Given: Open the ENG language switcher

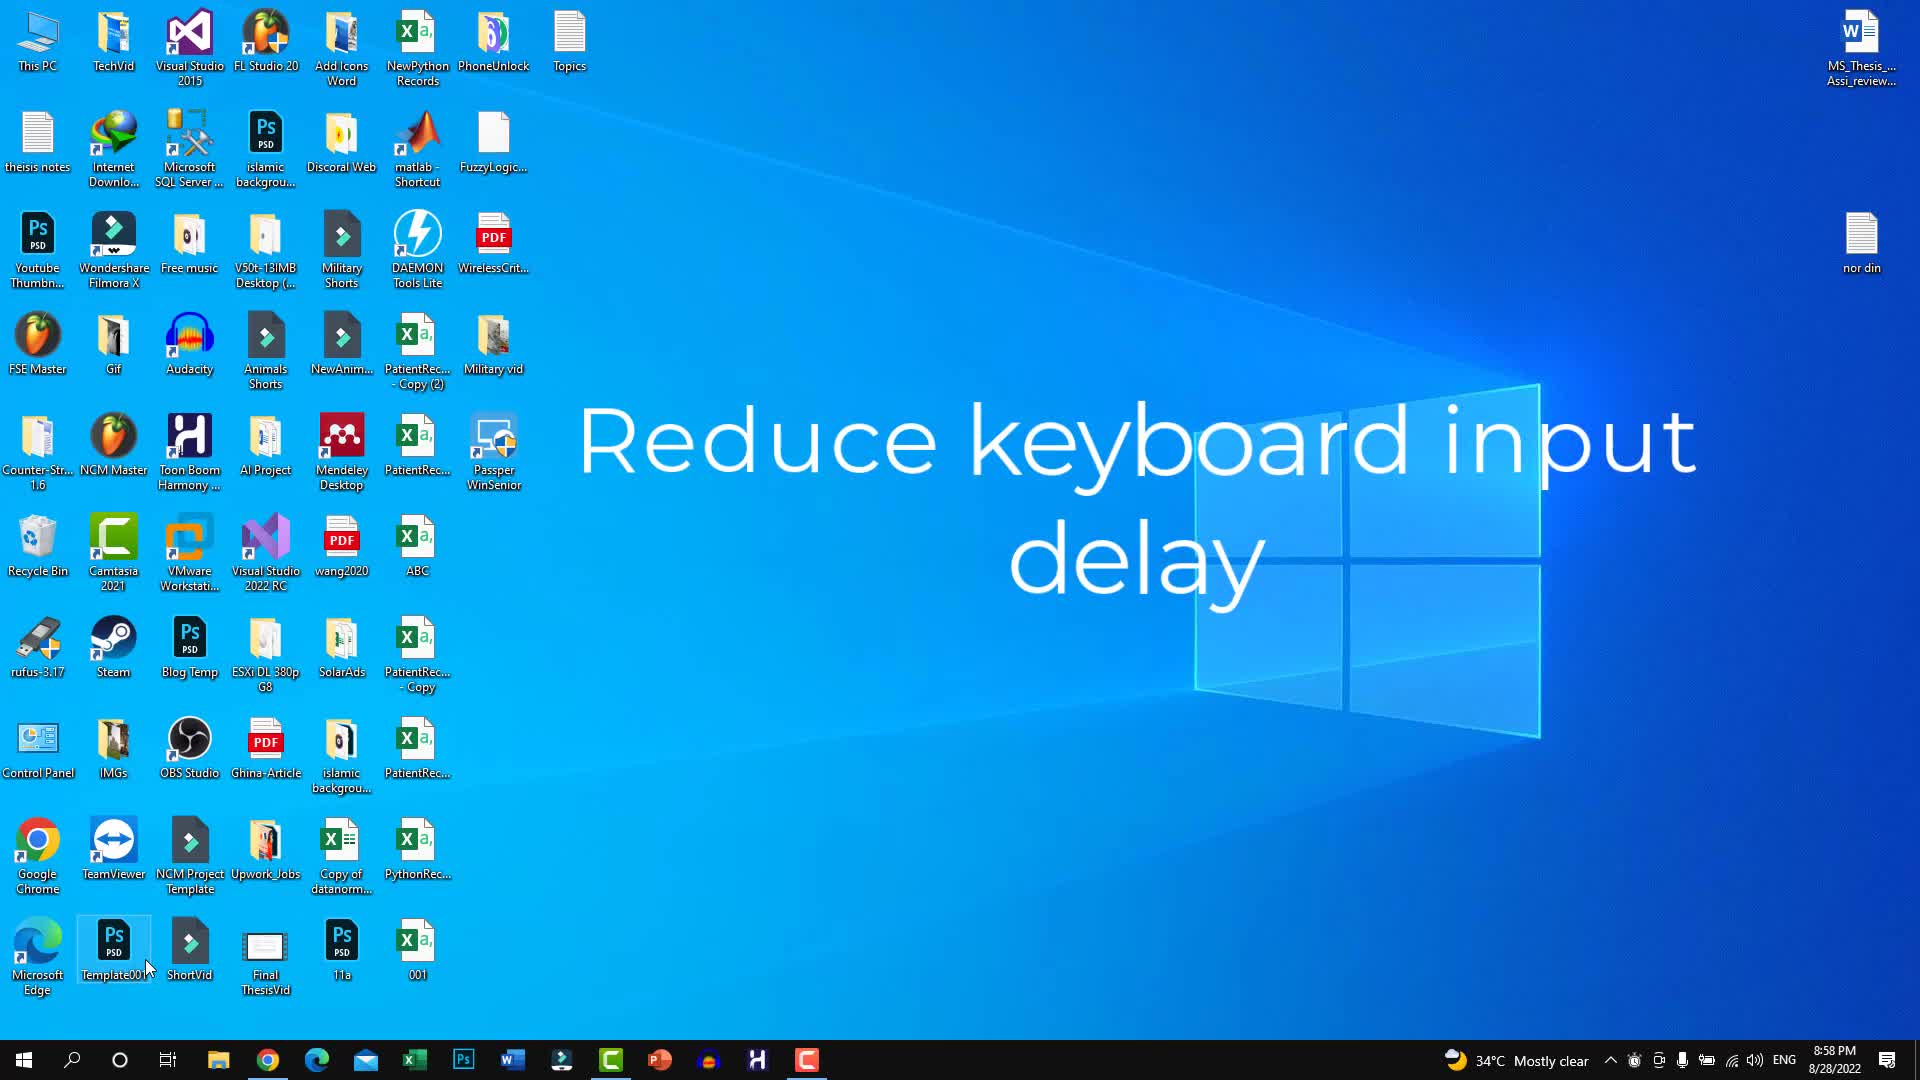Looking at the screenshot, I should point(1785,1060).
